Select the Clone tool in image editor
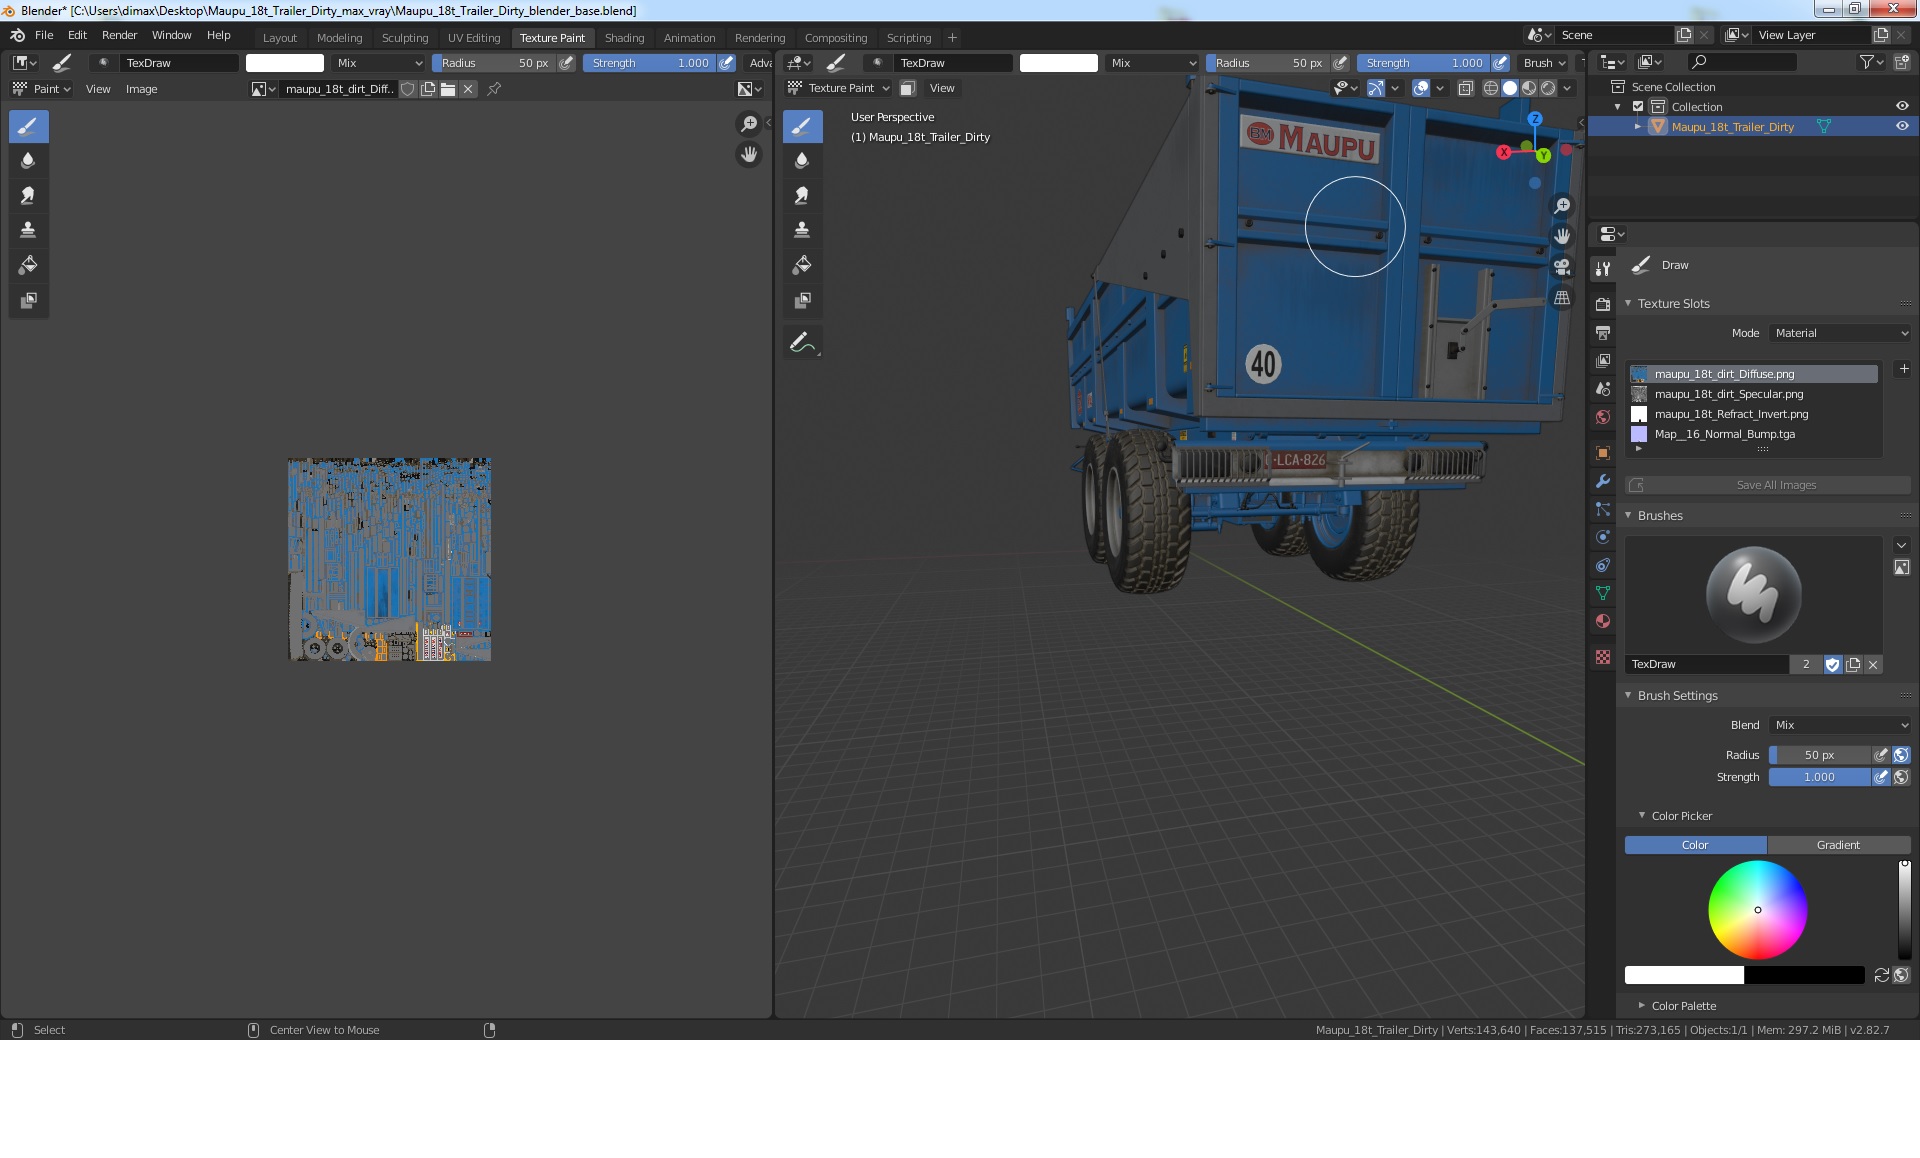 click(x=28, y=231)
